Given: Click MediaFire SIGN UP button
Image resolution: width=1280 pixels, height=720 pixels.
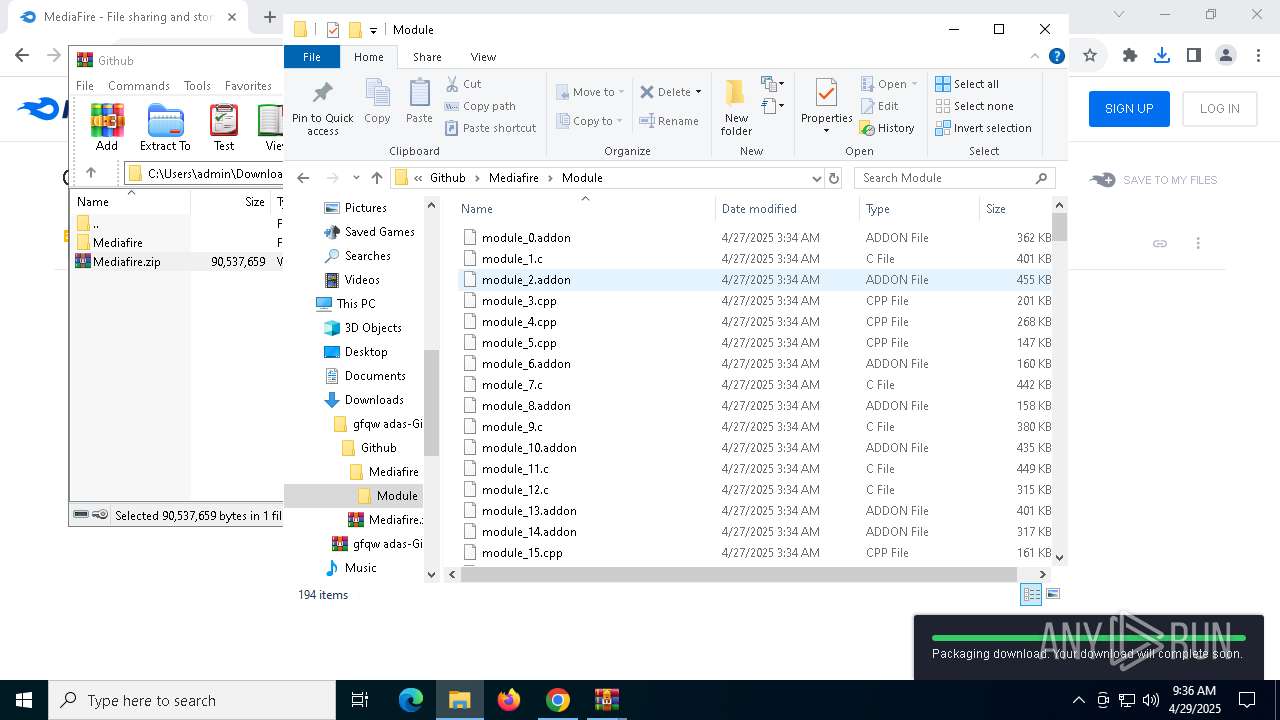Looking at the screenshot, I should coord(1129,109).
